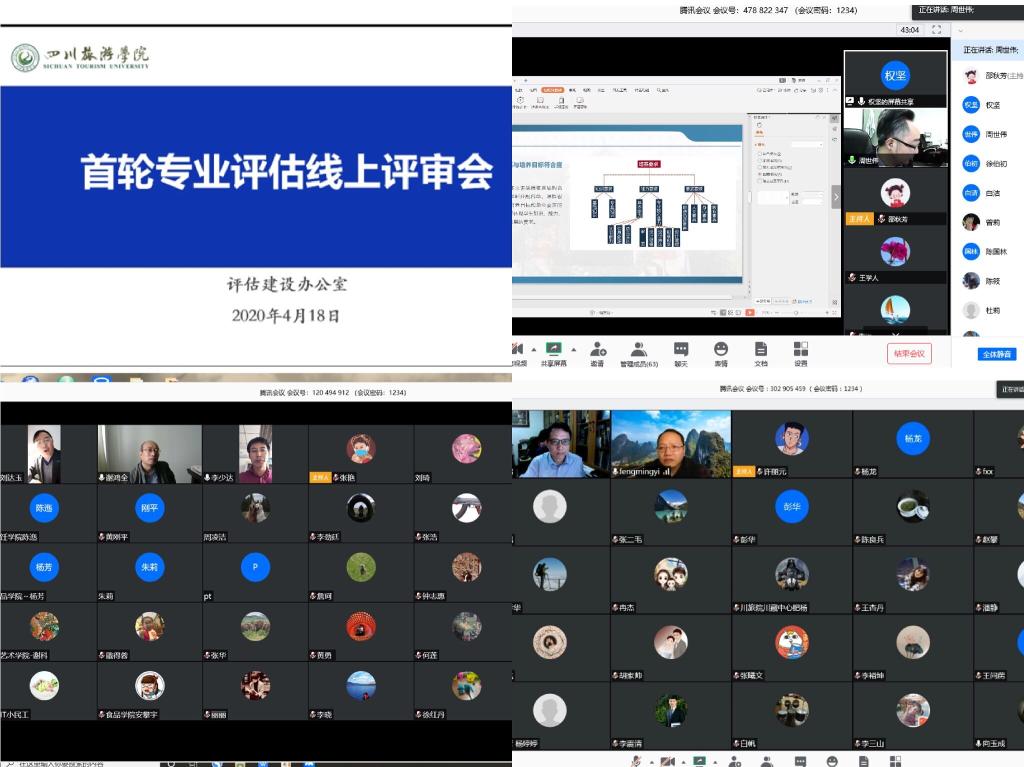Screen dimensions: 1024x767
Task: Expand the arrow next to the video button
Action: pos(534,349)
